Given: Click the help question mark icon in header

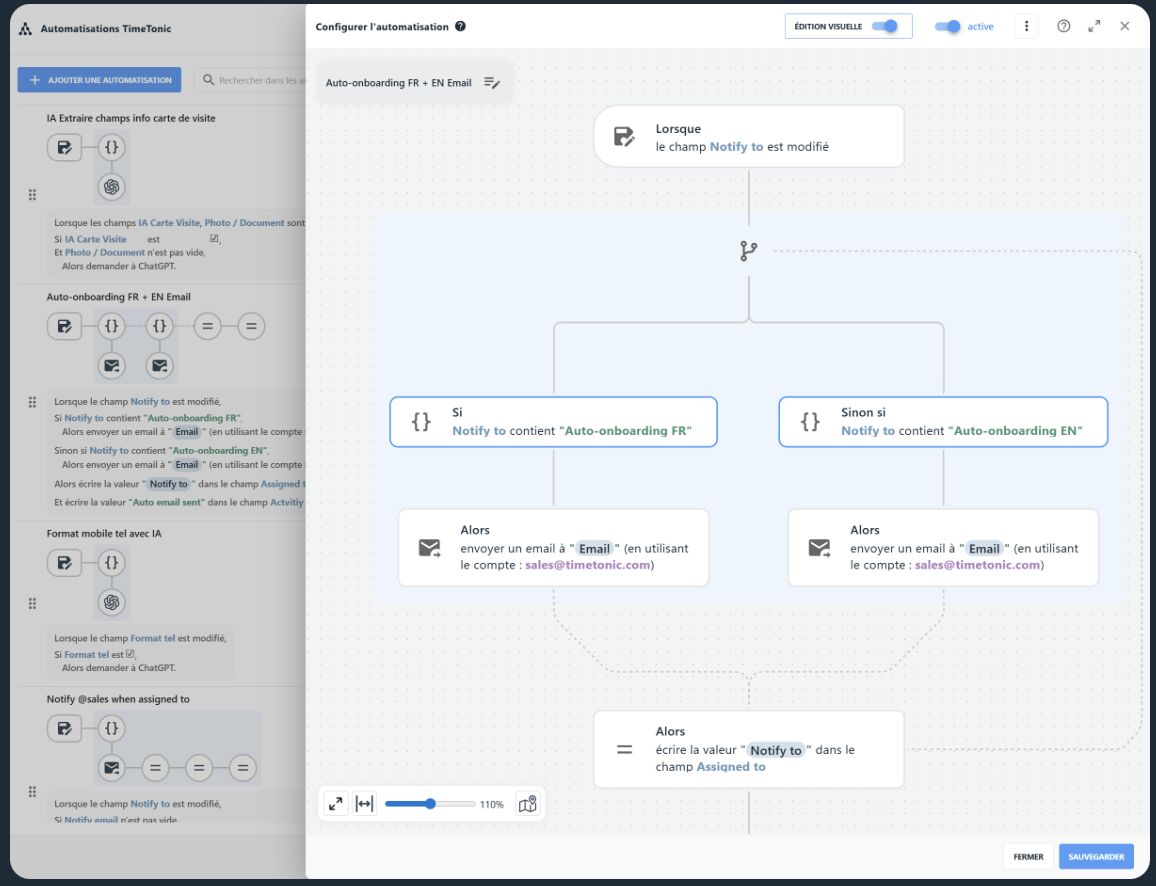Looking at the screenshot, I should click(x=1063, y=26).
